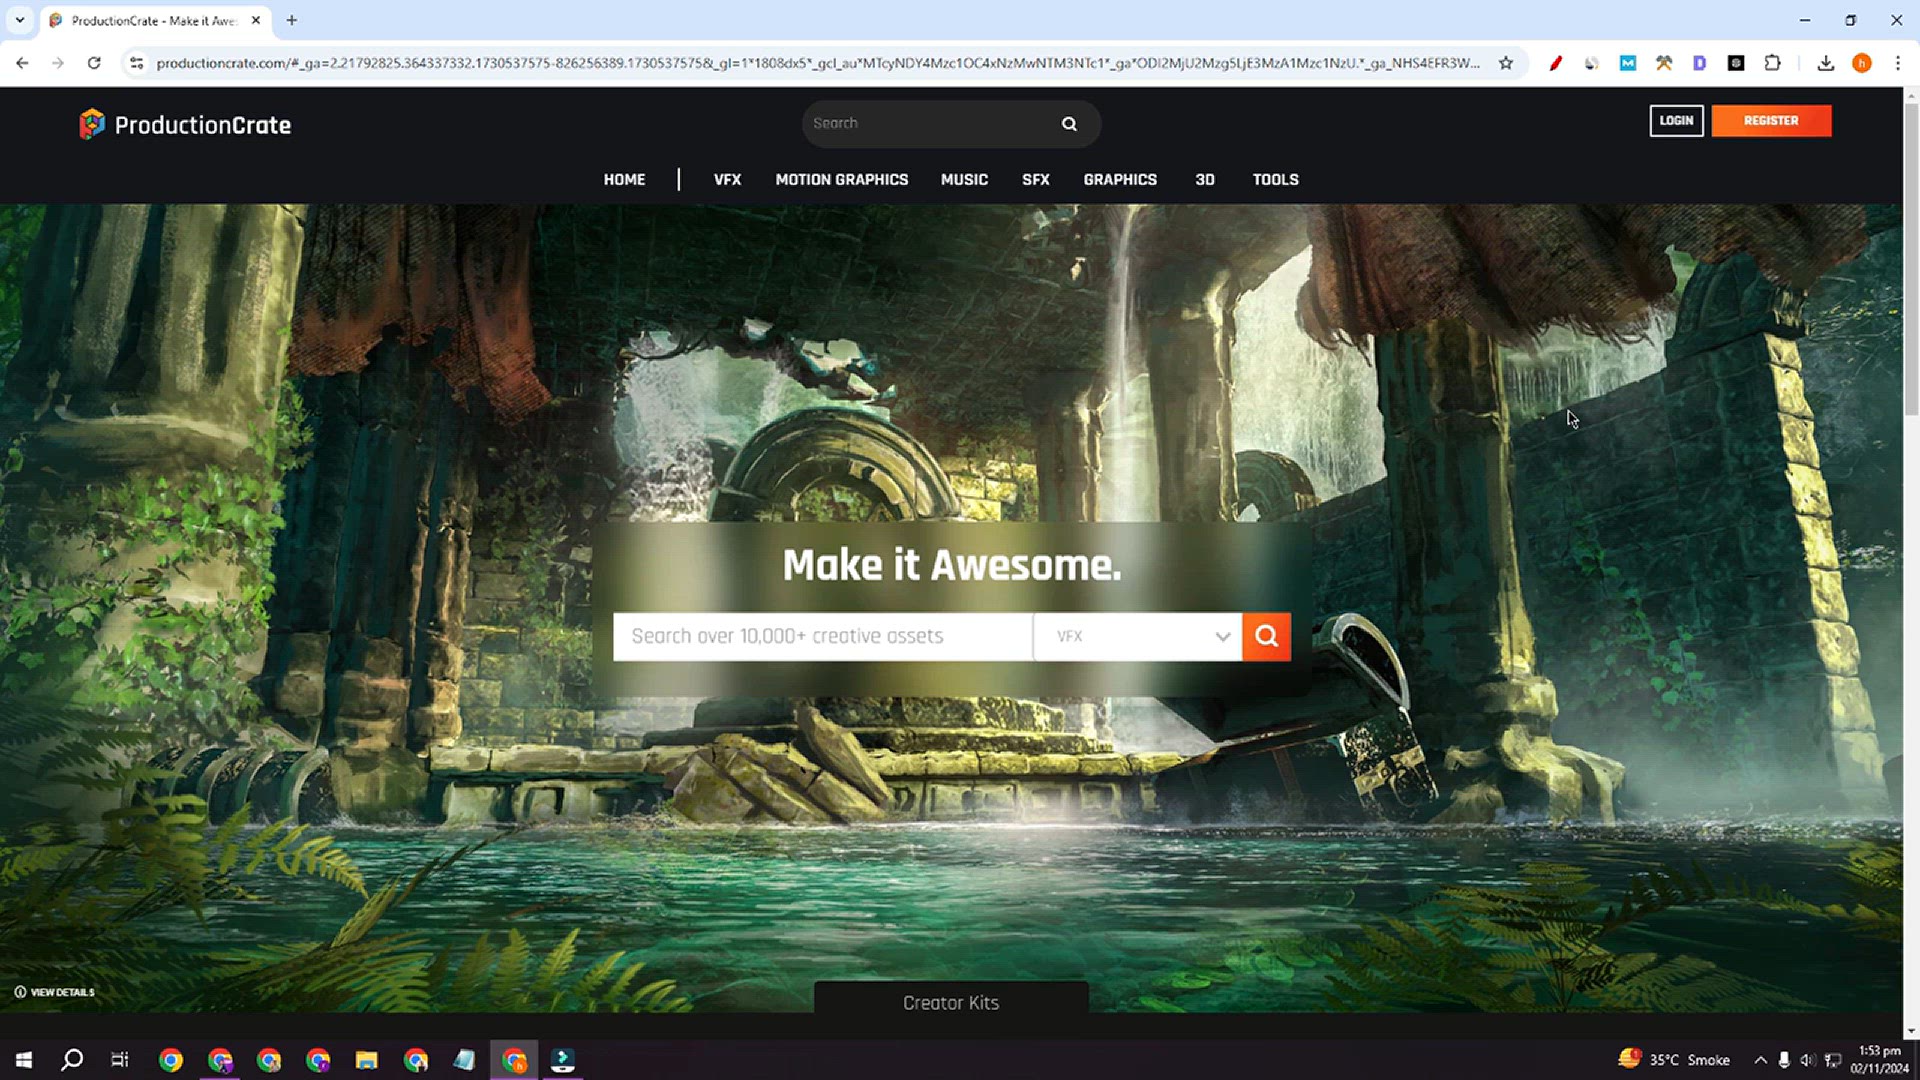Viewport: 1920px width, 1080px height.
Task: Open the Chrome three-dot menu
Action: 1897,63
